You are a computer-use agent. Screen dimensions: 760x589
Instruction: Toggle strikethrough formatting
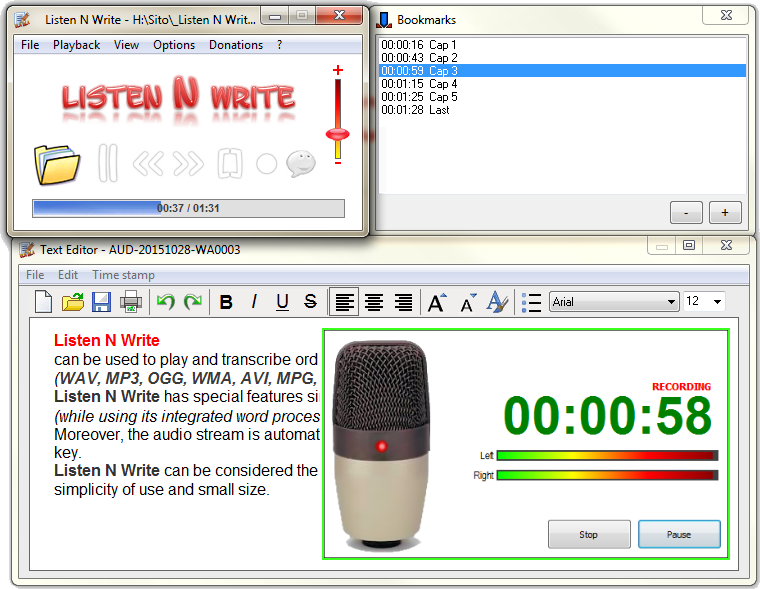coord(310,302)
